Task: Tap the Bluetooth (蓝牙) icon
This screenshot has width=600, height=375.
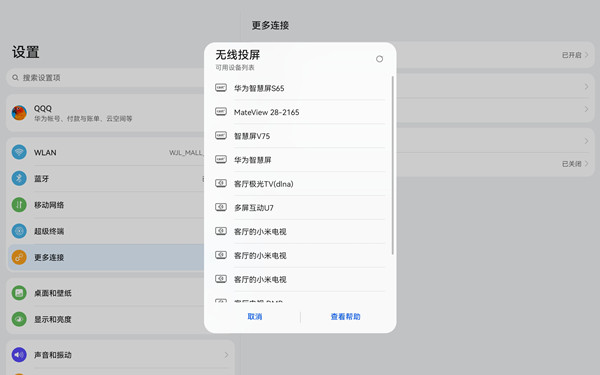Action: click(19, 178)
